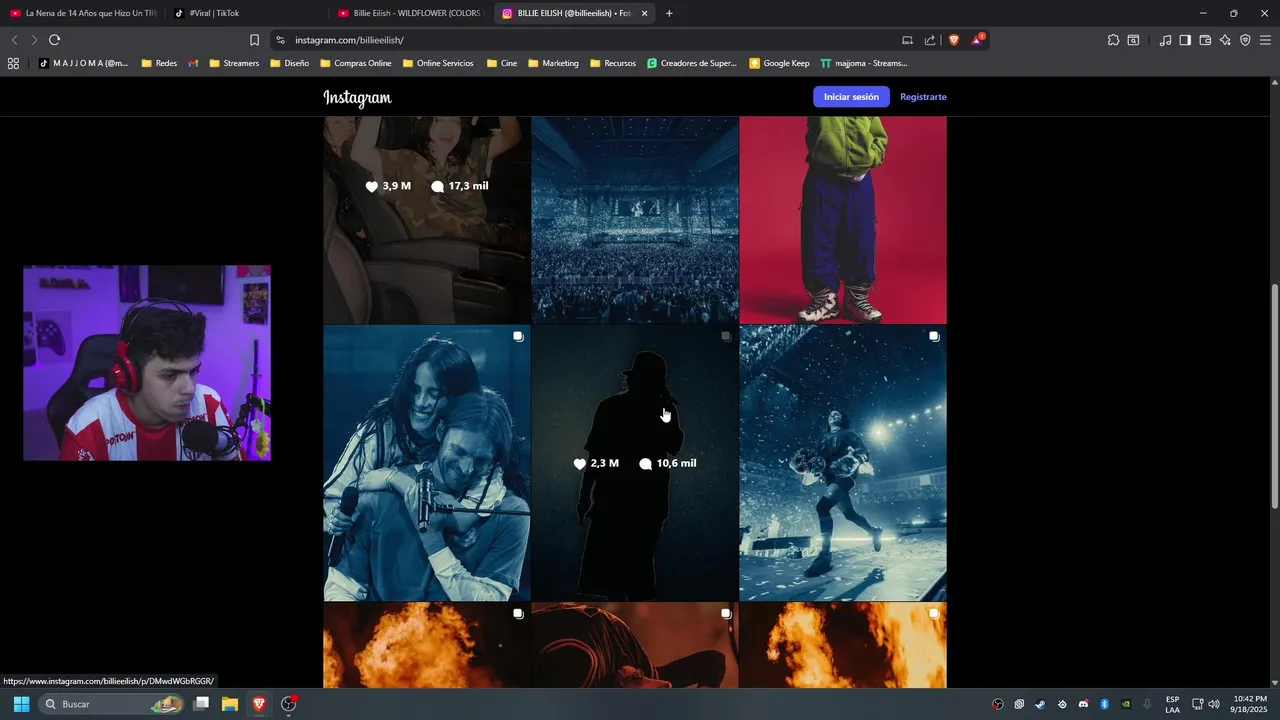Open Brave Shields lion icon
This screenshot has height=720, width=1280.
(x=954, y=40)
